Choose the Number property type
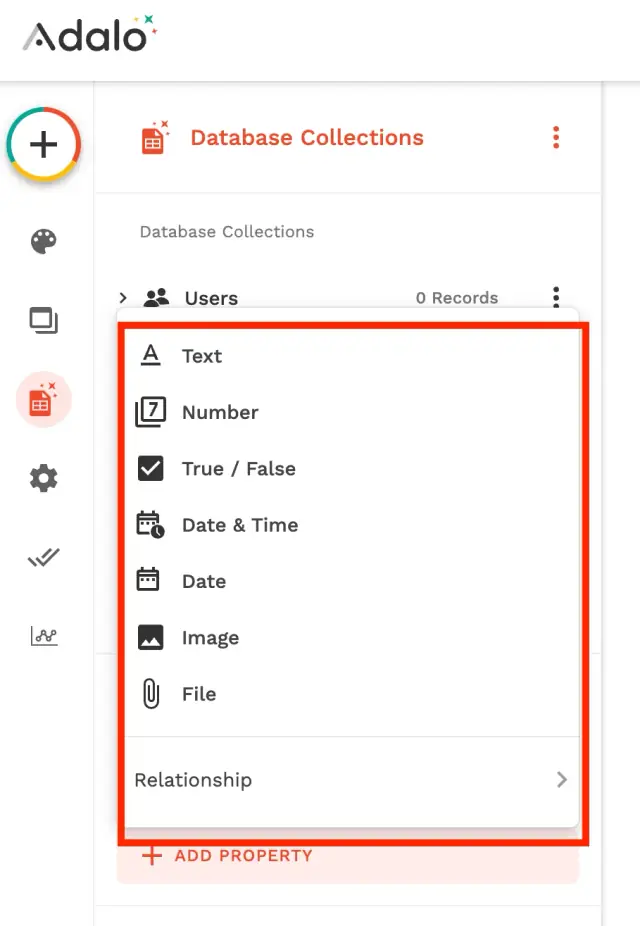 pos(220,412)
